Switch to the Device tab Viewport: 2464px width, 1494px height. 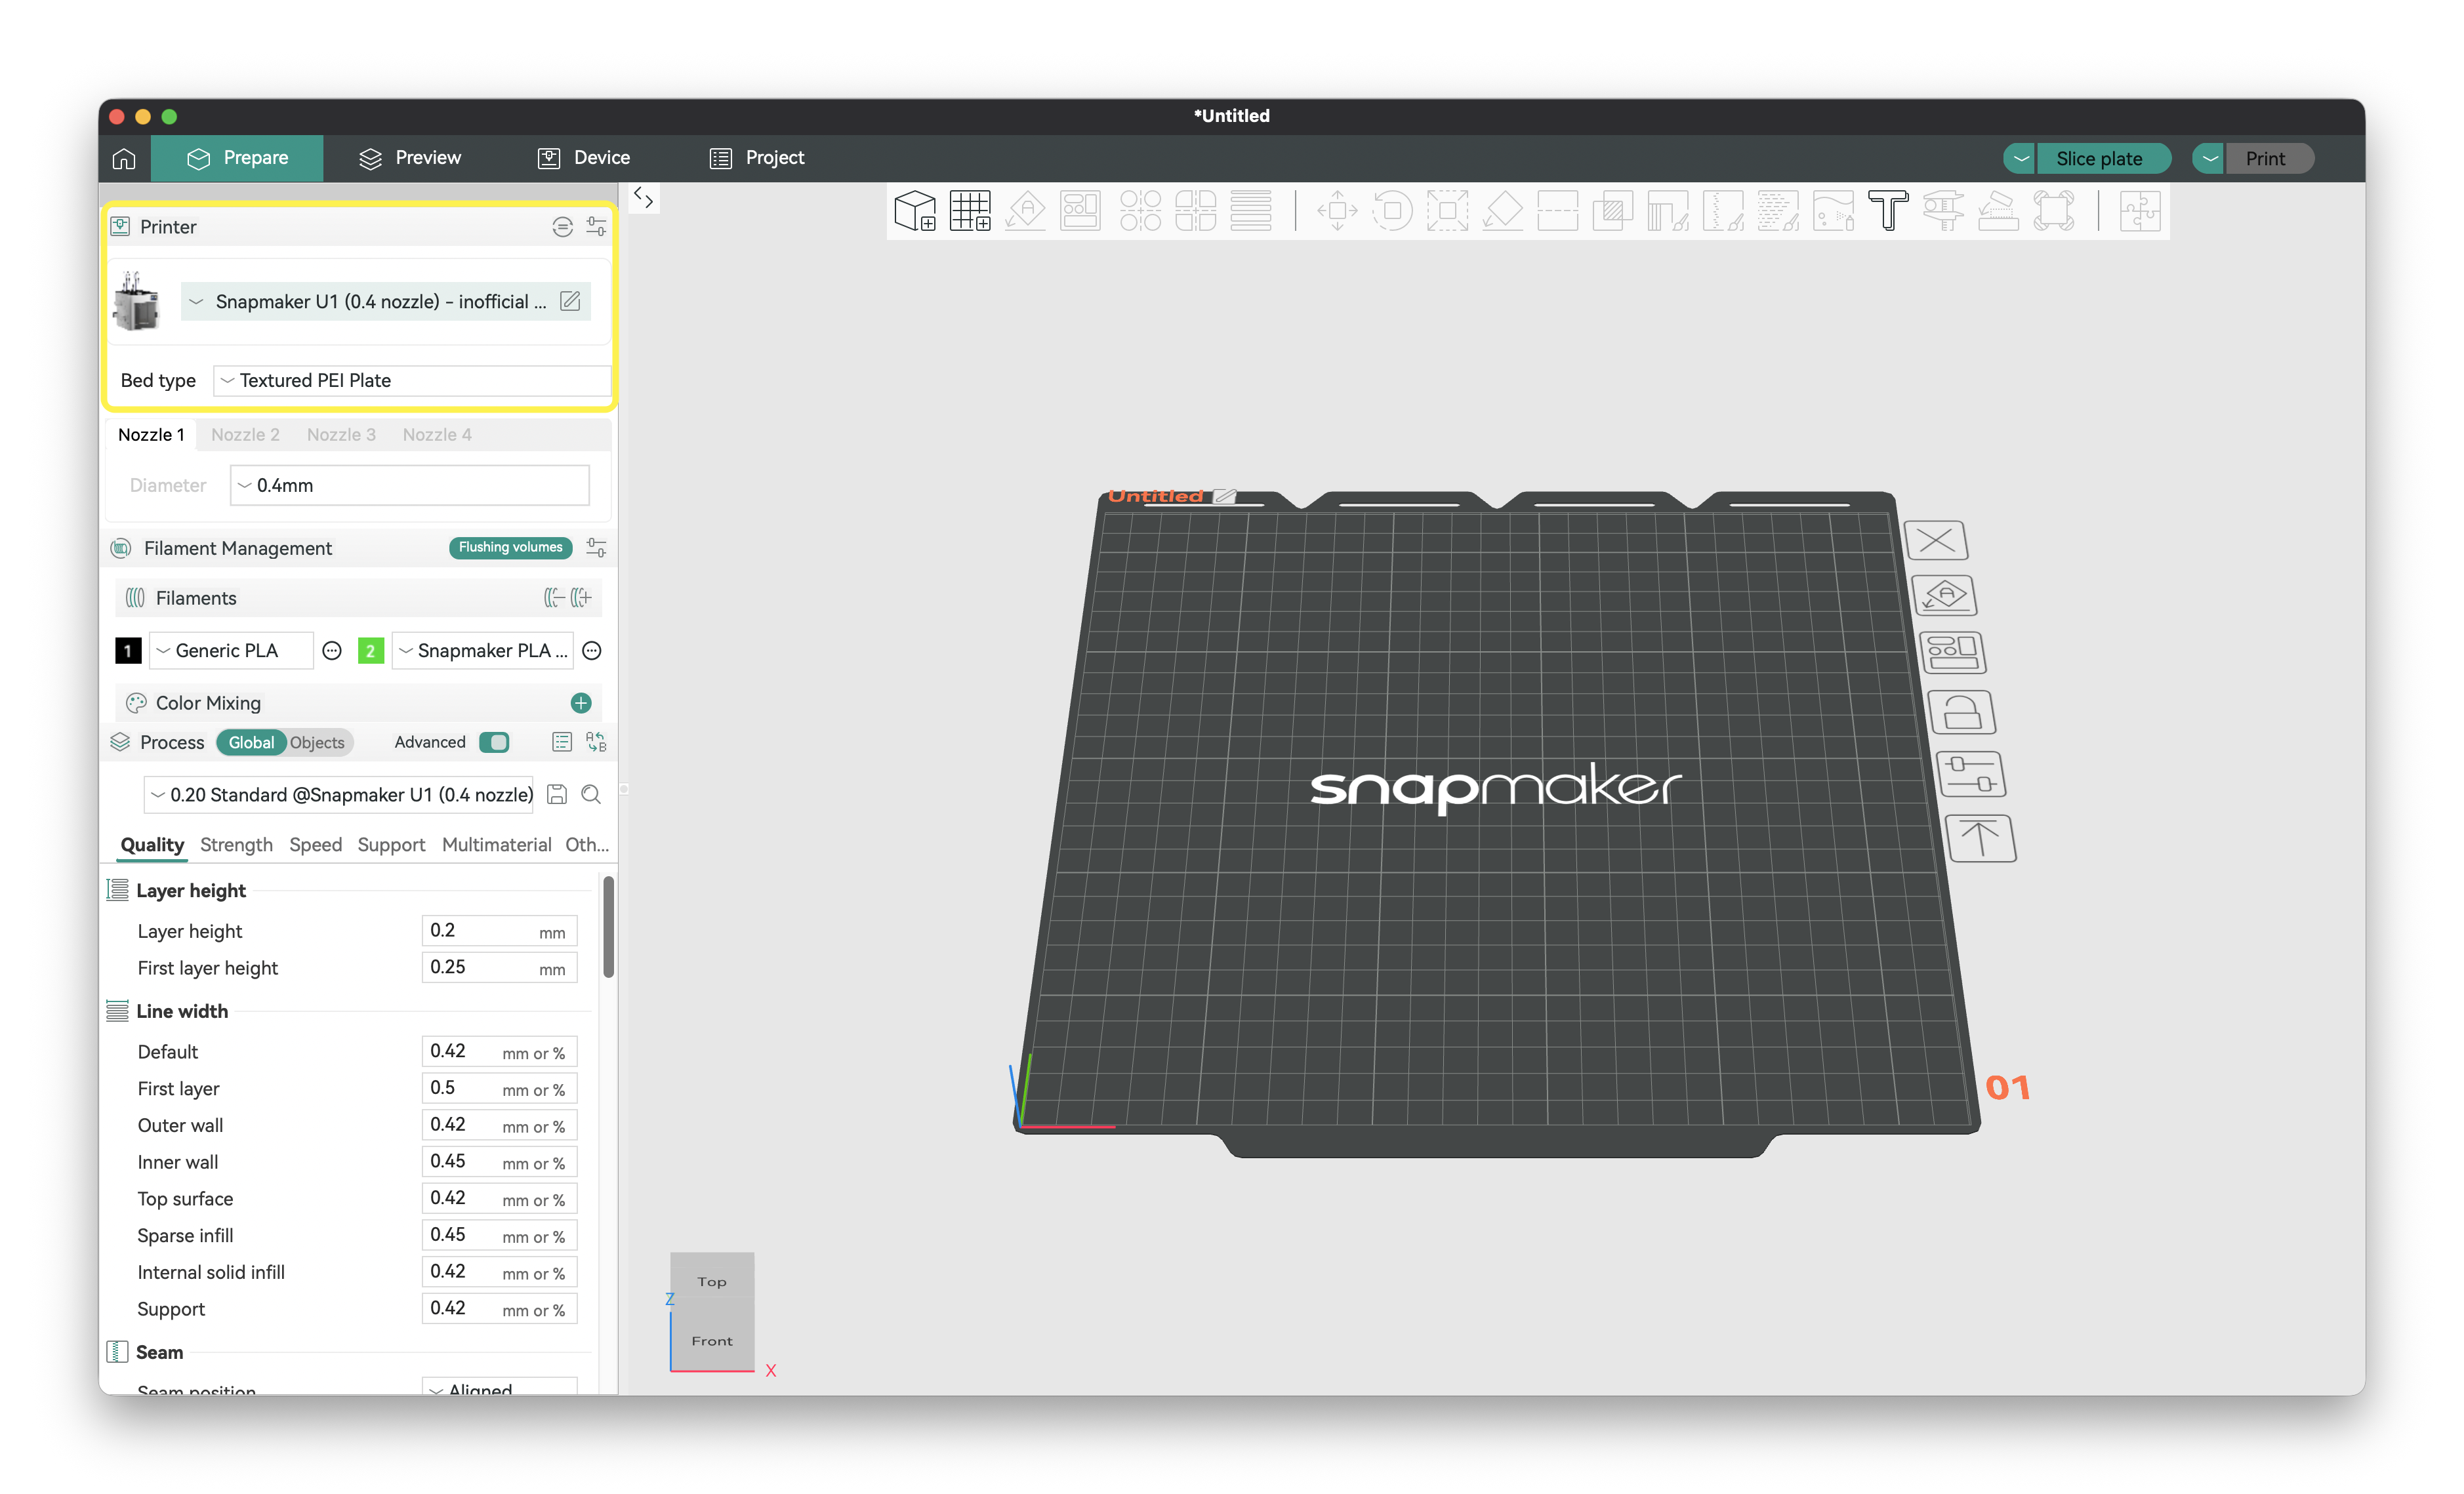click(584, 158)
